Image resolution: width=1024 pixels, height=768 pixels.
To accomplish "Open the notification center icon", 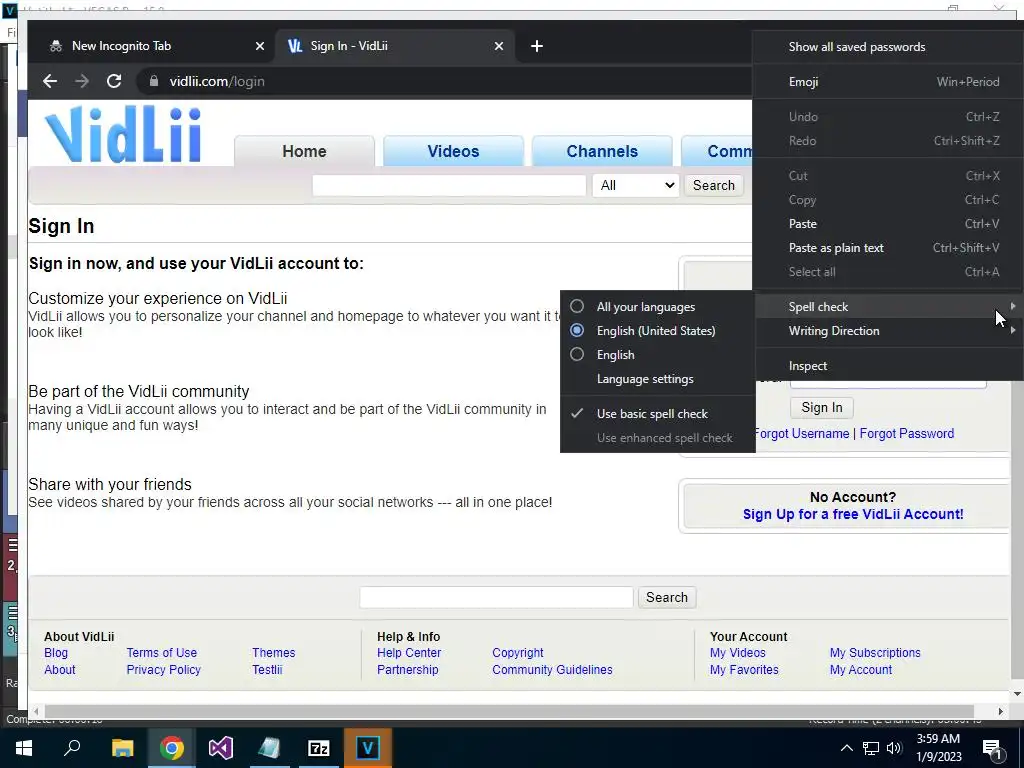I will tap(992, 748).
